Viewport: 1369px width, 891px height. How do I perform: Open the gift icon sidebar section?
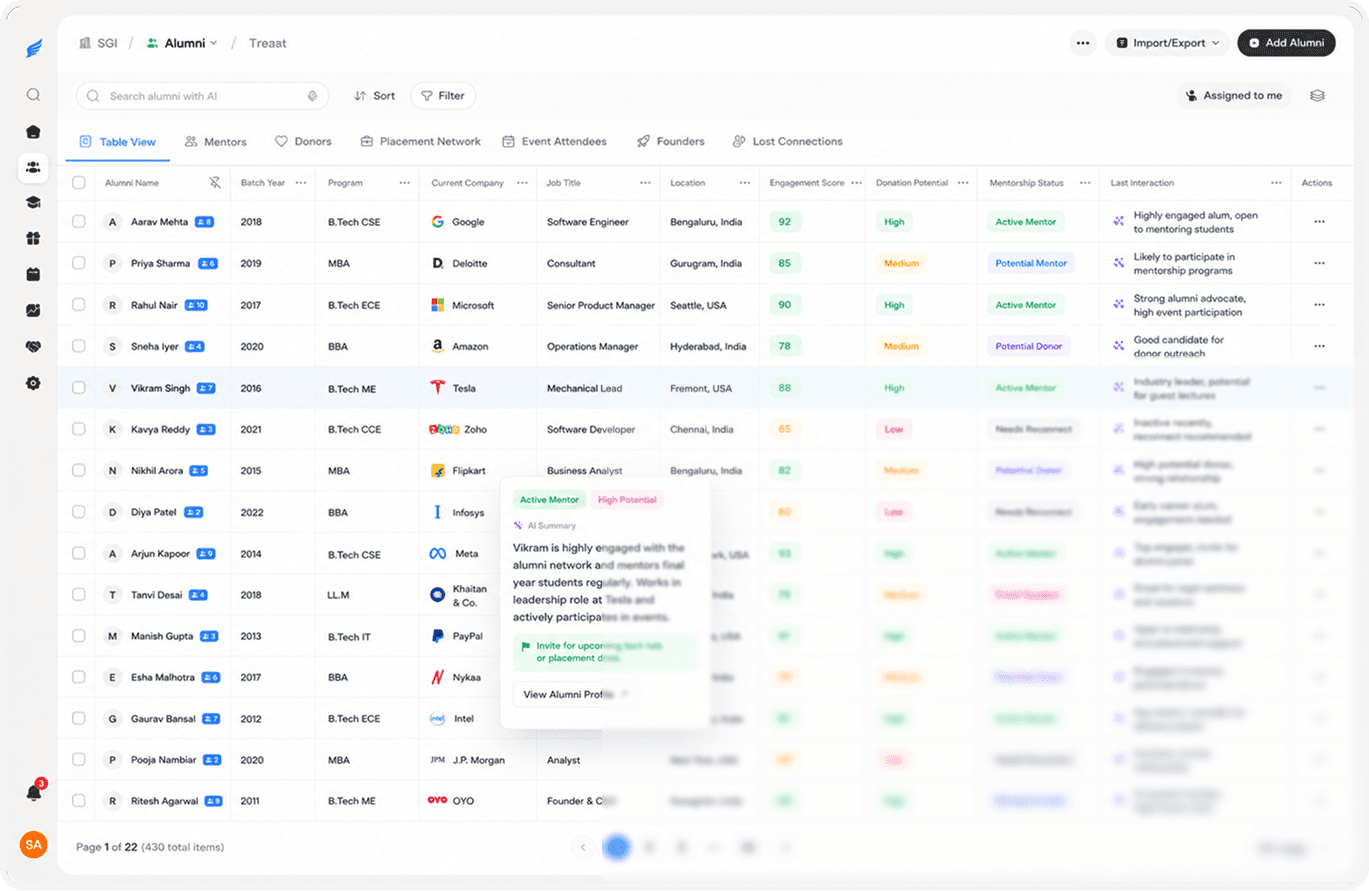[33, 239]
